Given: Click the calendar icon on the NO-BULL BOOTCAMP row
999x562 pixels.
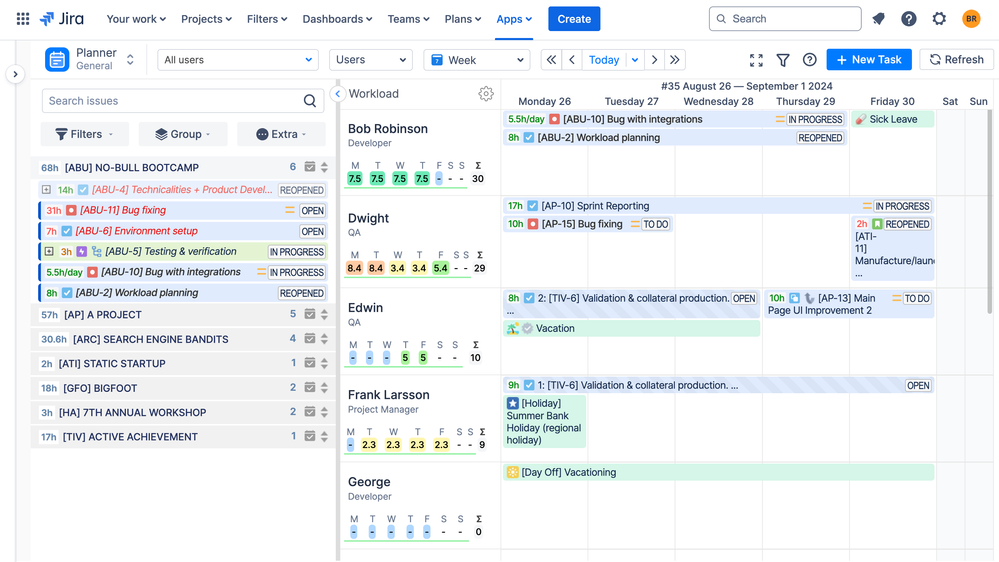Looking at the screenshot, I should coord(310,167).
